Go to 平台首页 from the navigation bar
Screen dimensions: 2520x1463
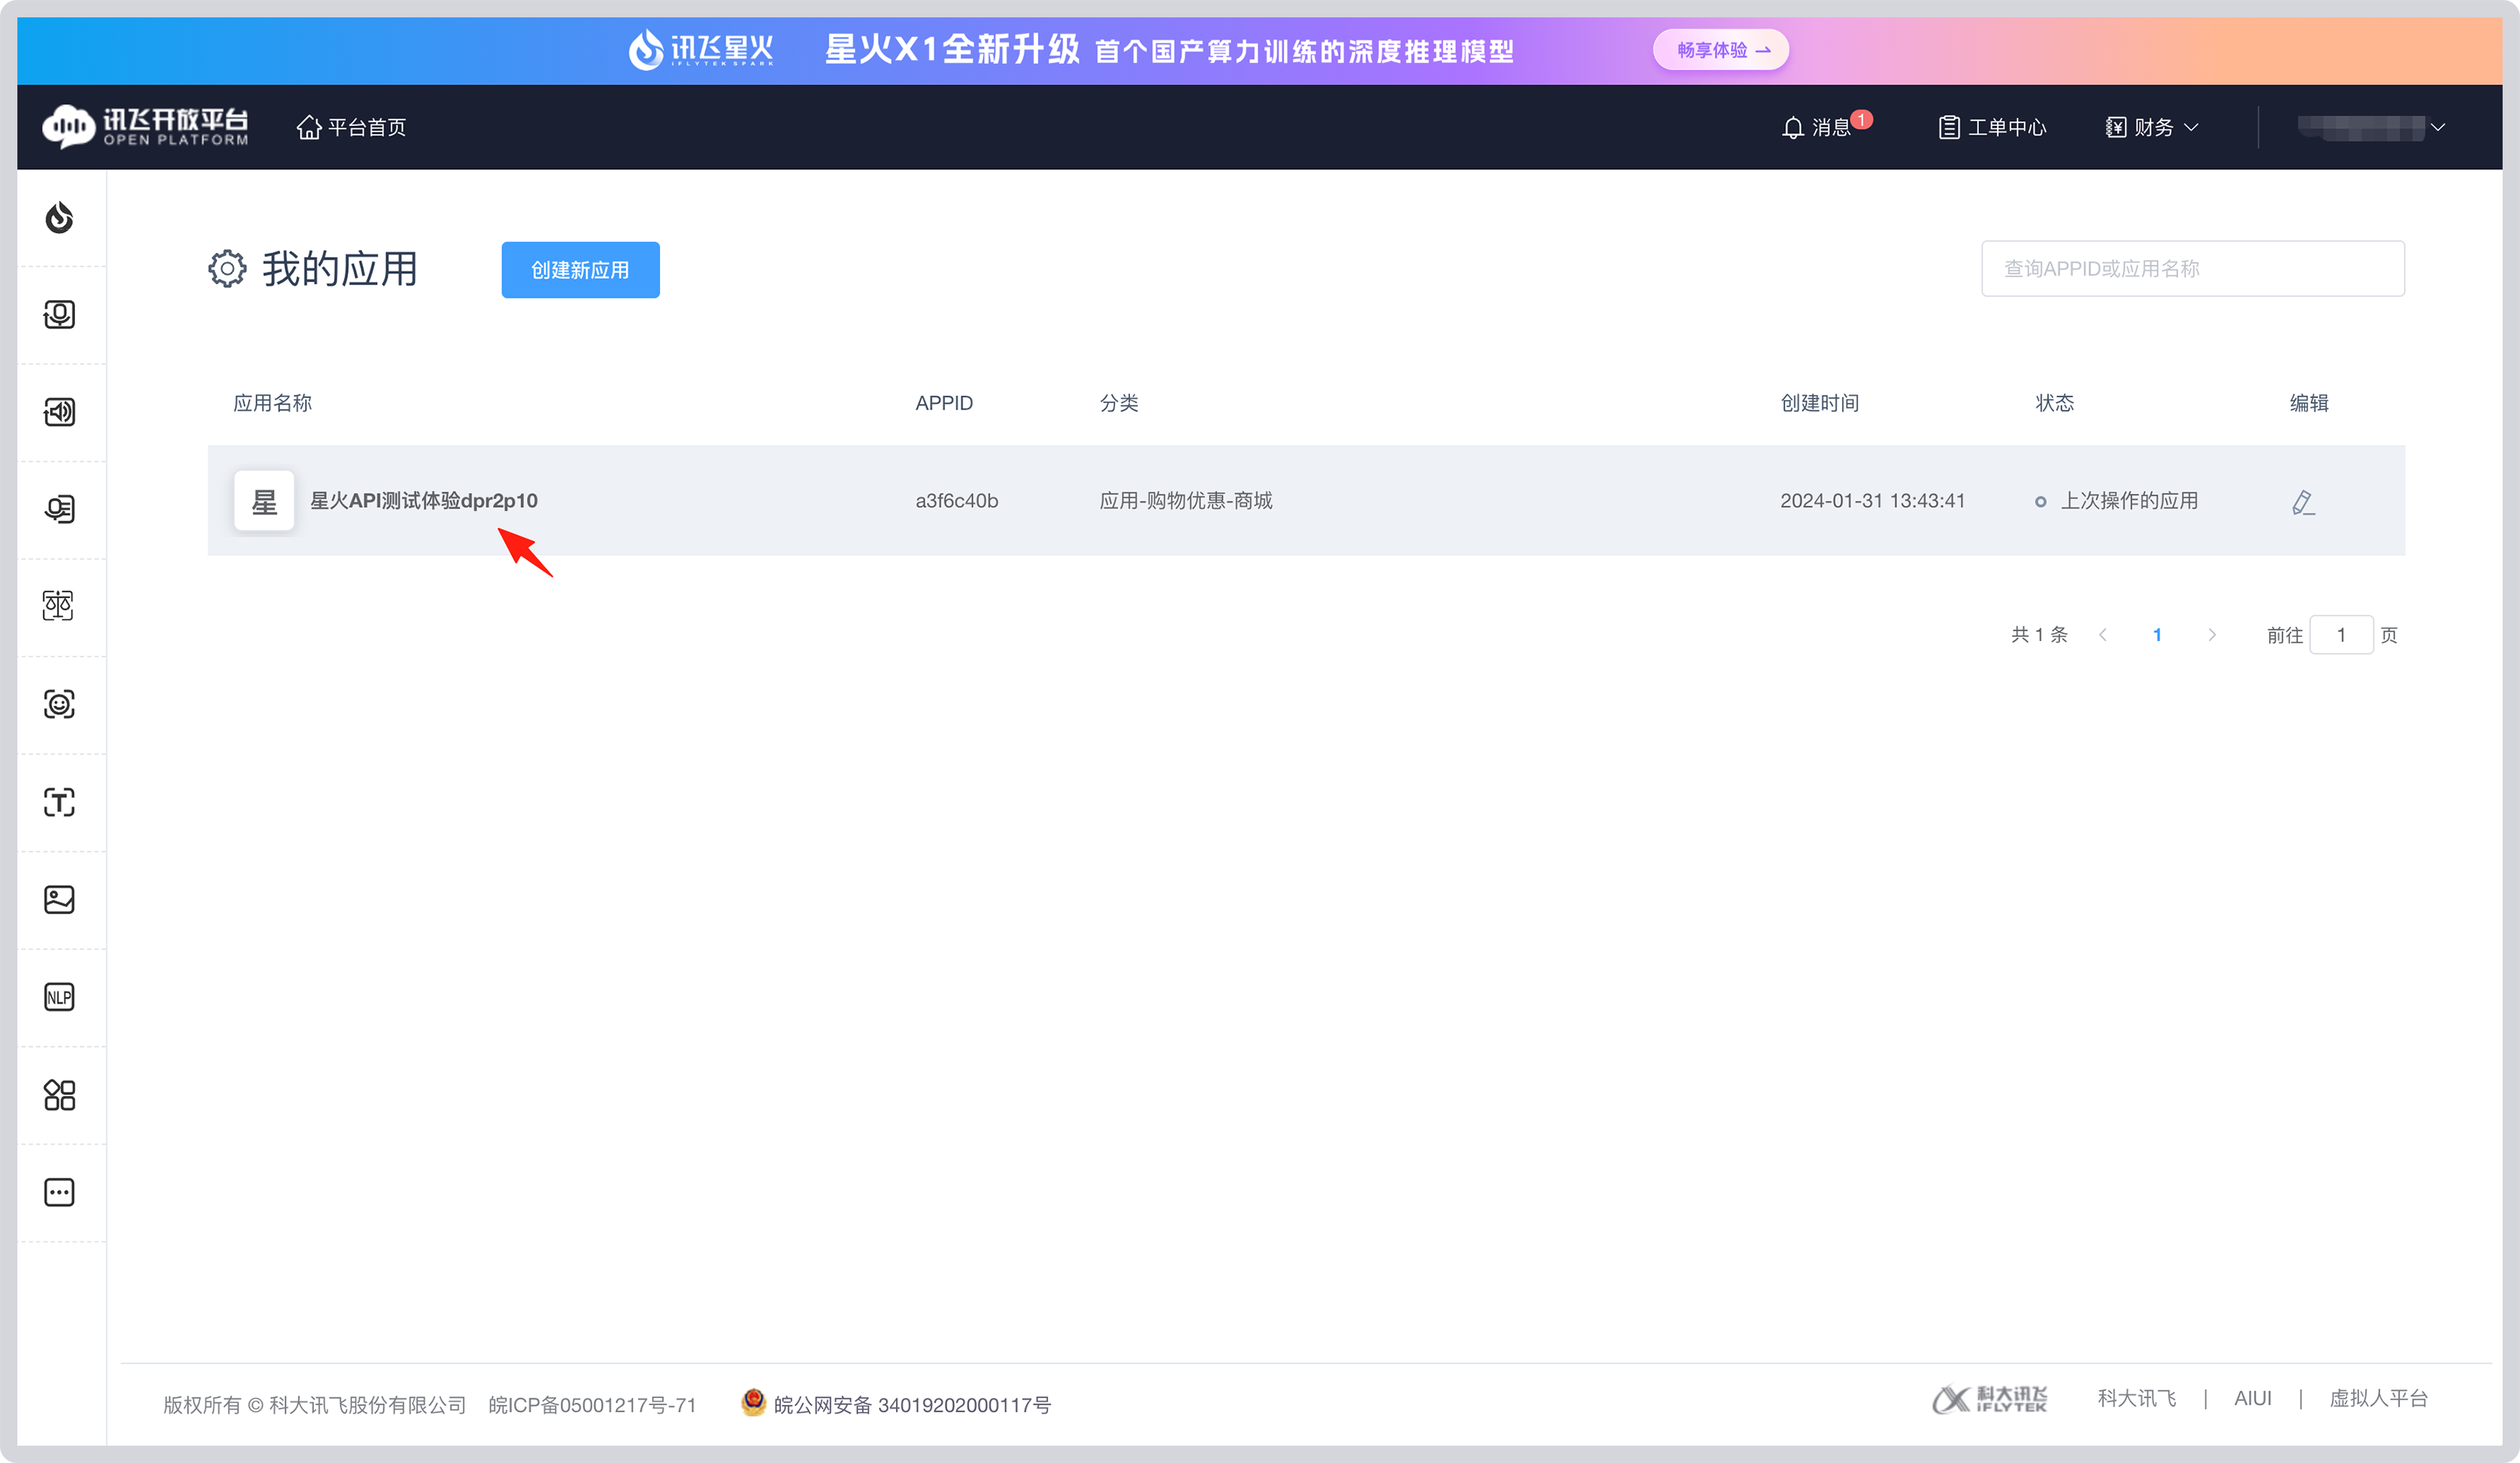[350, 127]
